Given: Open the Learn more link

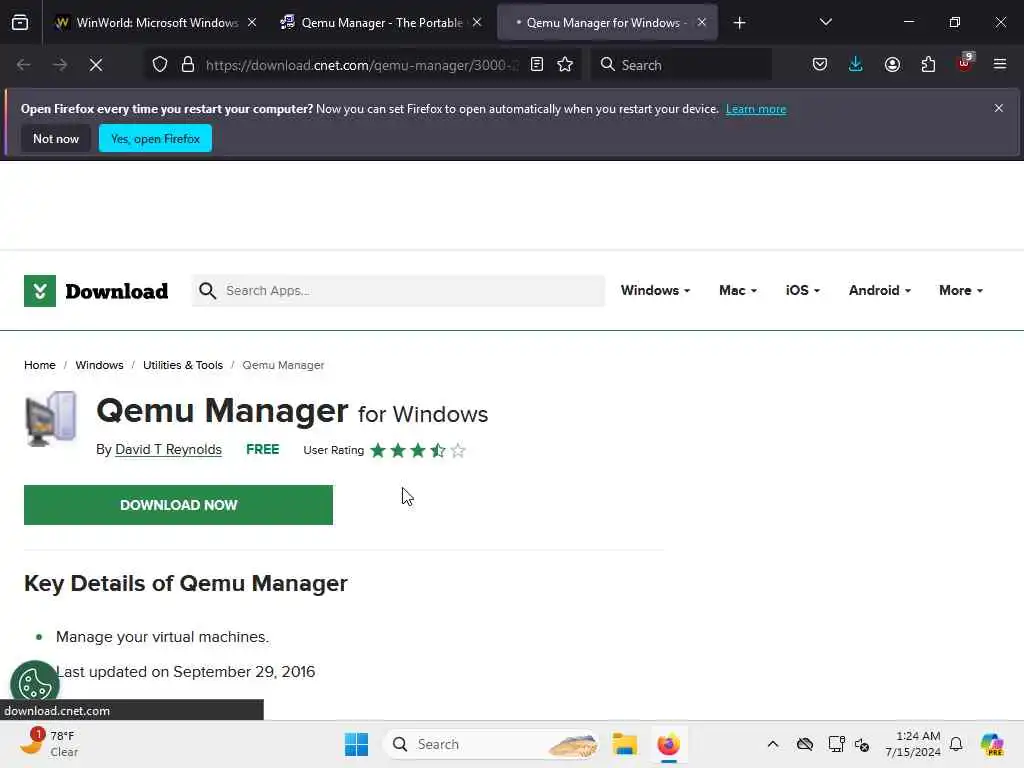Looking at the screenshot, I should click(x=756, y=109).
